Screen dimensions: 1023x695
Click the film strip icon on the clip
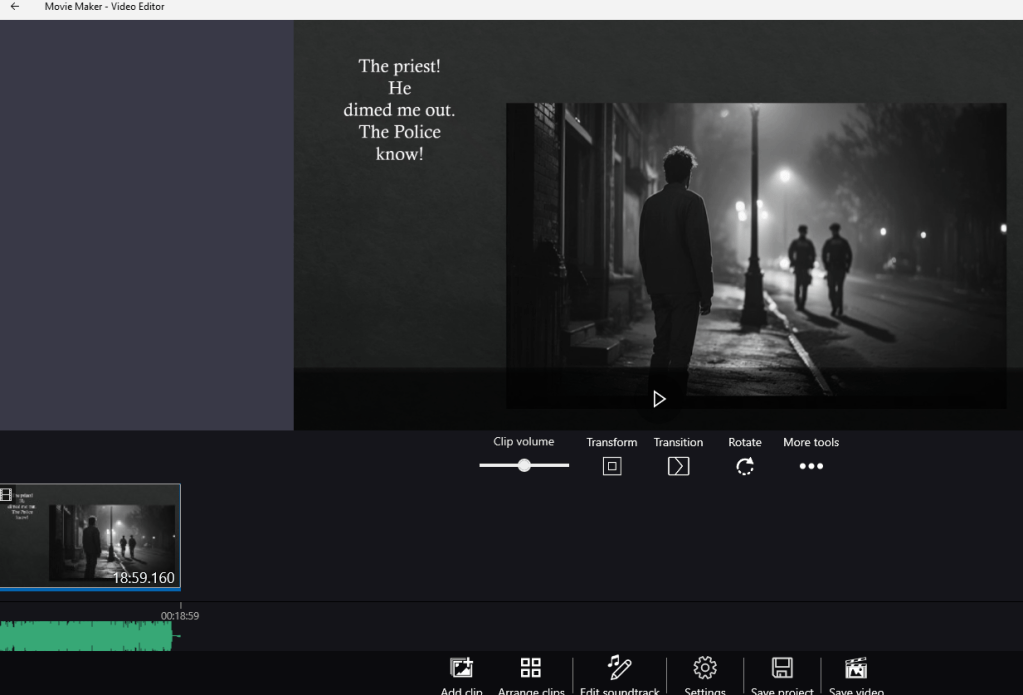pos(7,494)
